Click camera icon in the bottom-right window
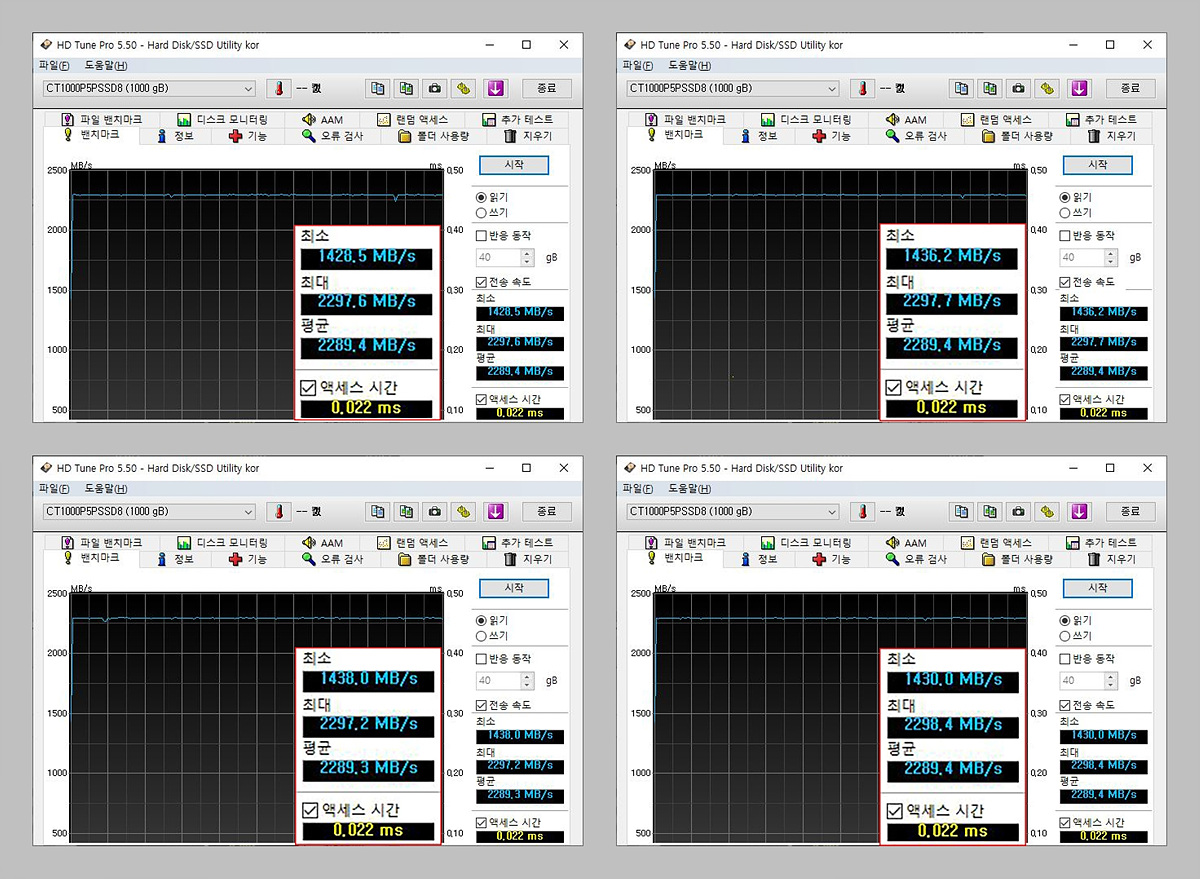1200x879 pixels. (1019, 511)
